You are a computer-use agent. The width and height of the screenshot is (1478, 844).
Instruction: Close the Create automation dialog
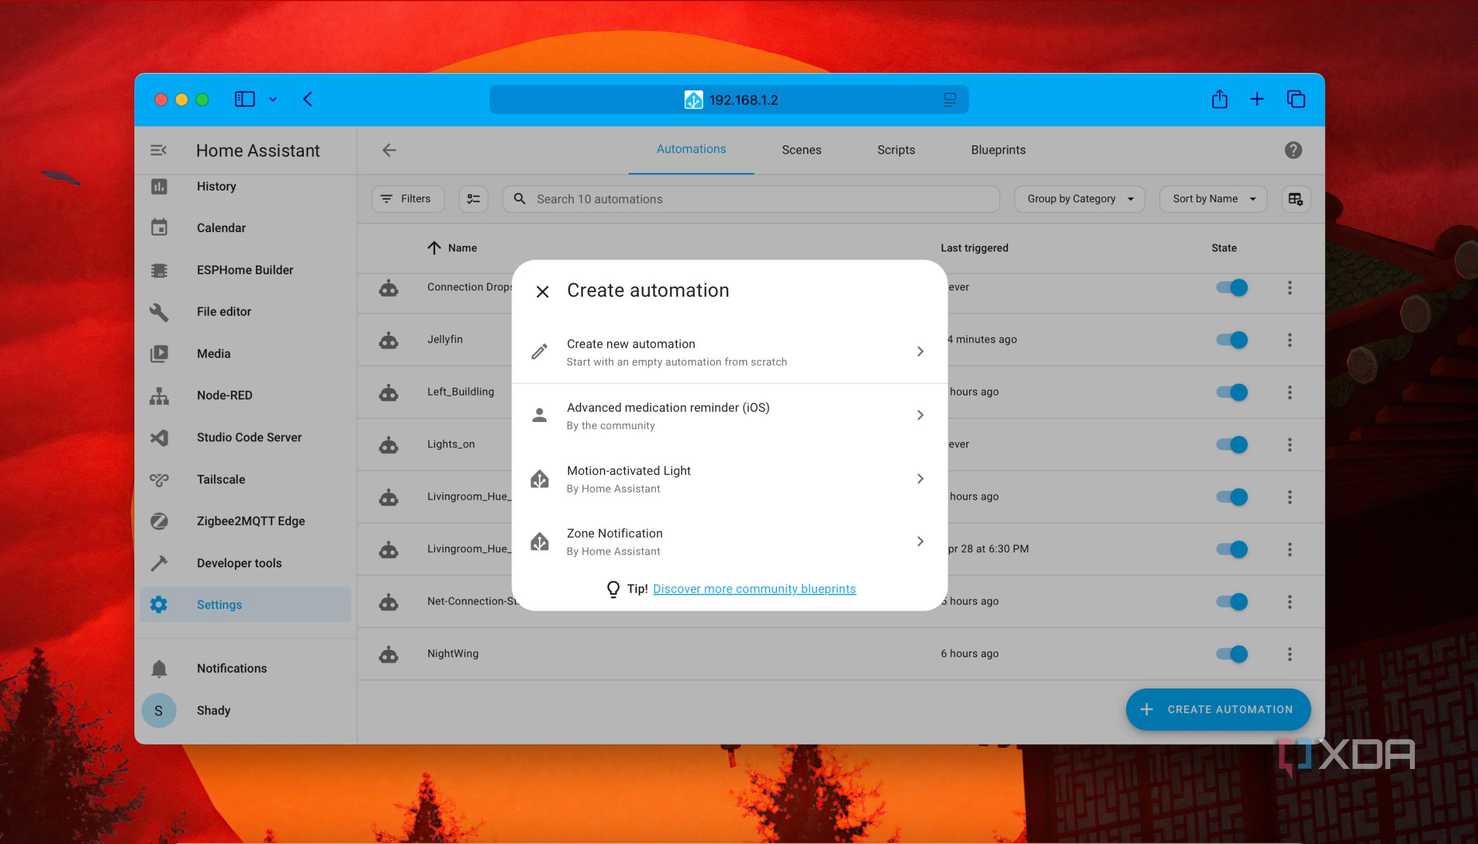542,291
